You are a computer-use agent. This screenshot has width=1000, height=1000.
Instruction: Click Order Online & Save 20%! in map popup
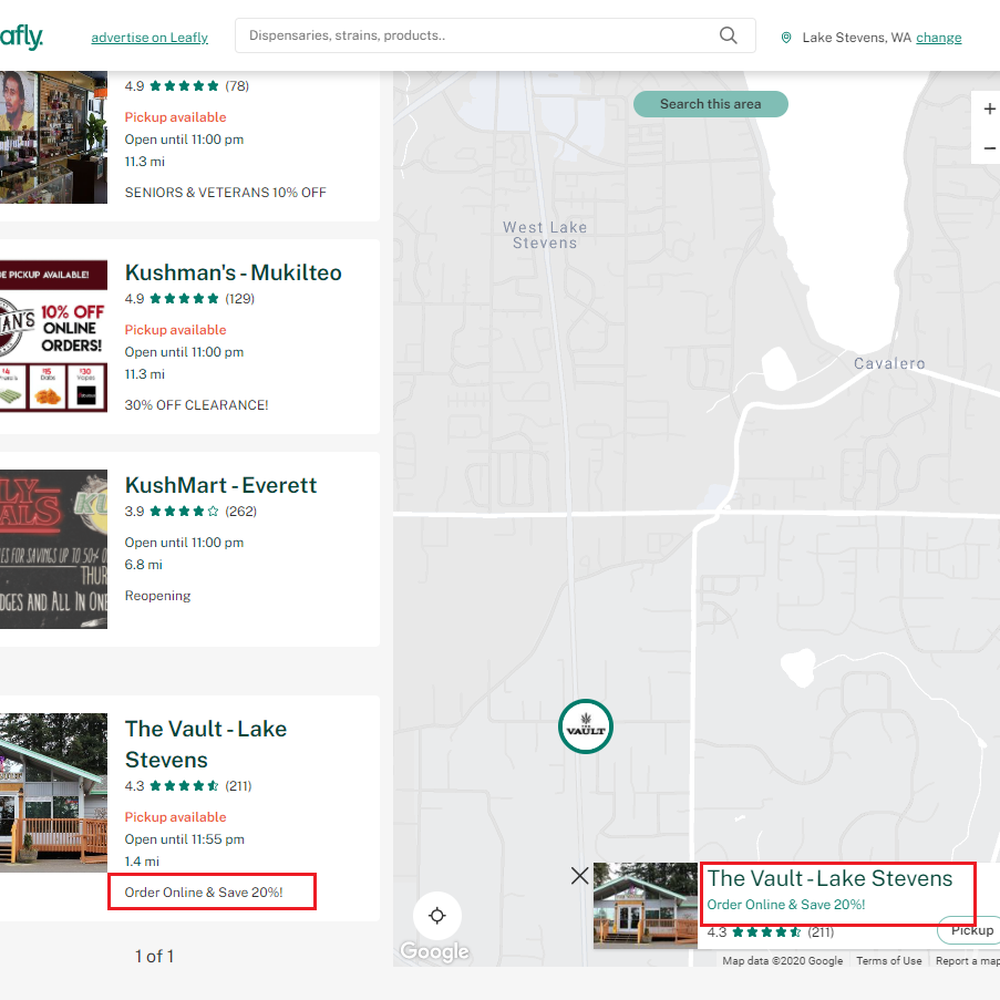786,904
